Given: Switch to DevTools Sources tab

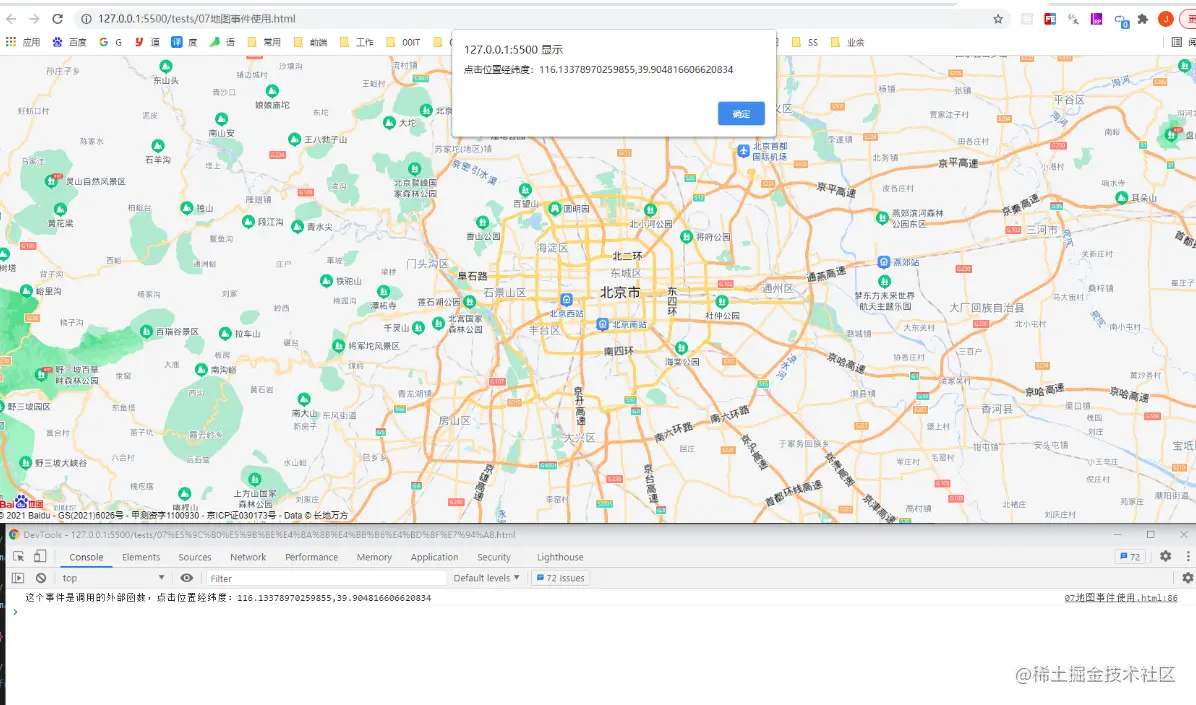Looking at the screenshot, I should tap(195, 557).
